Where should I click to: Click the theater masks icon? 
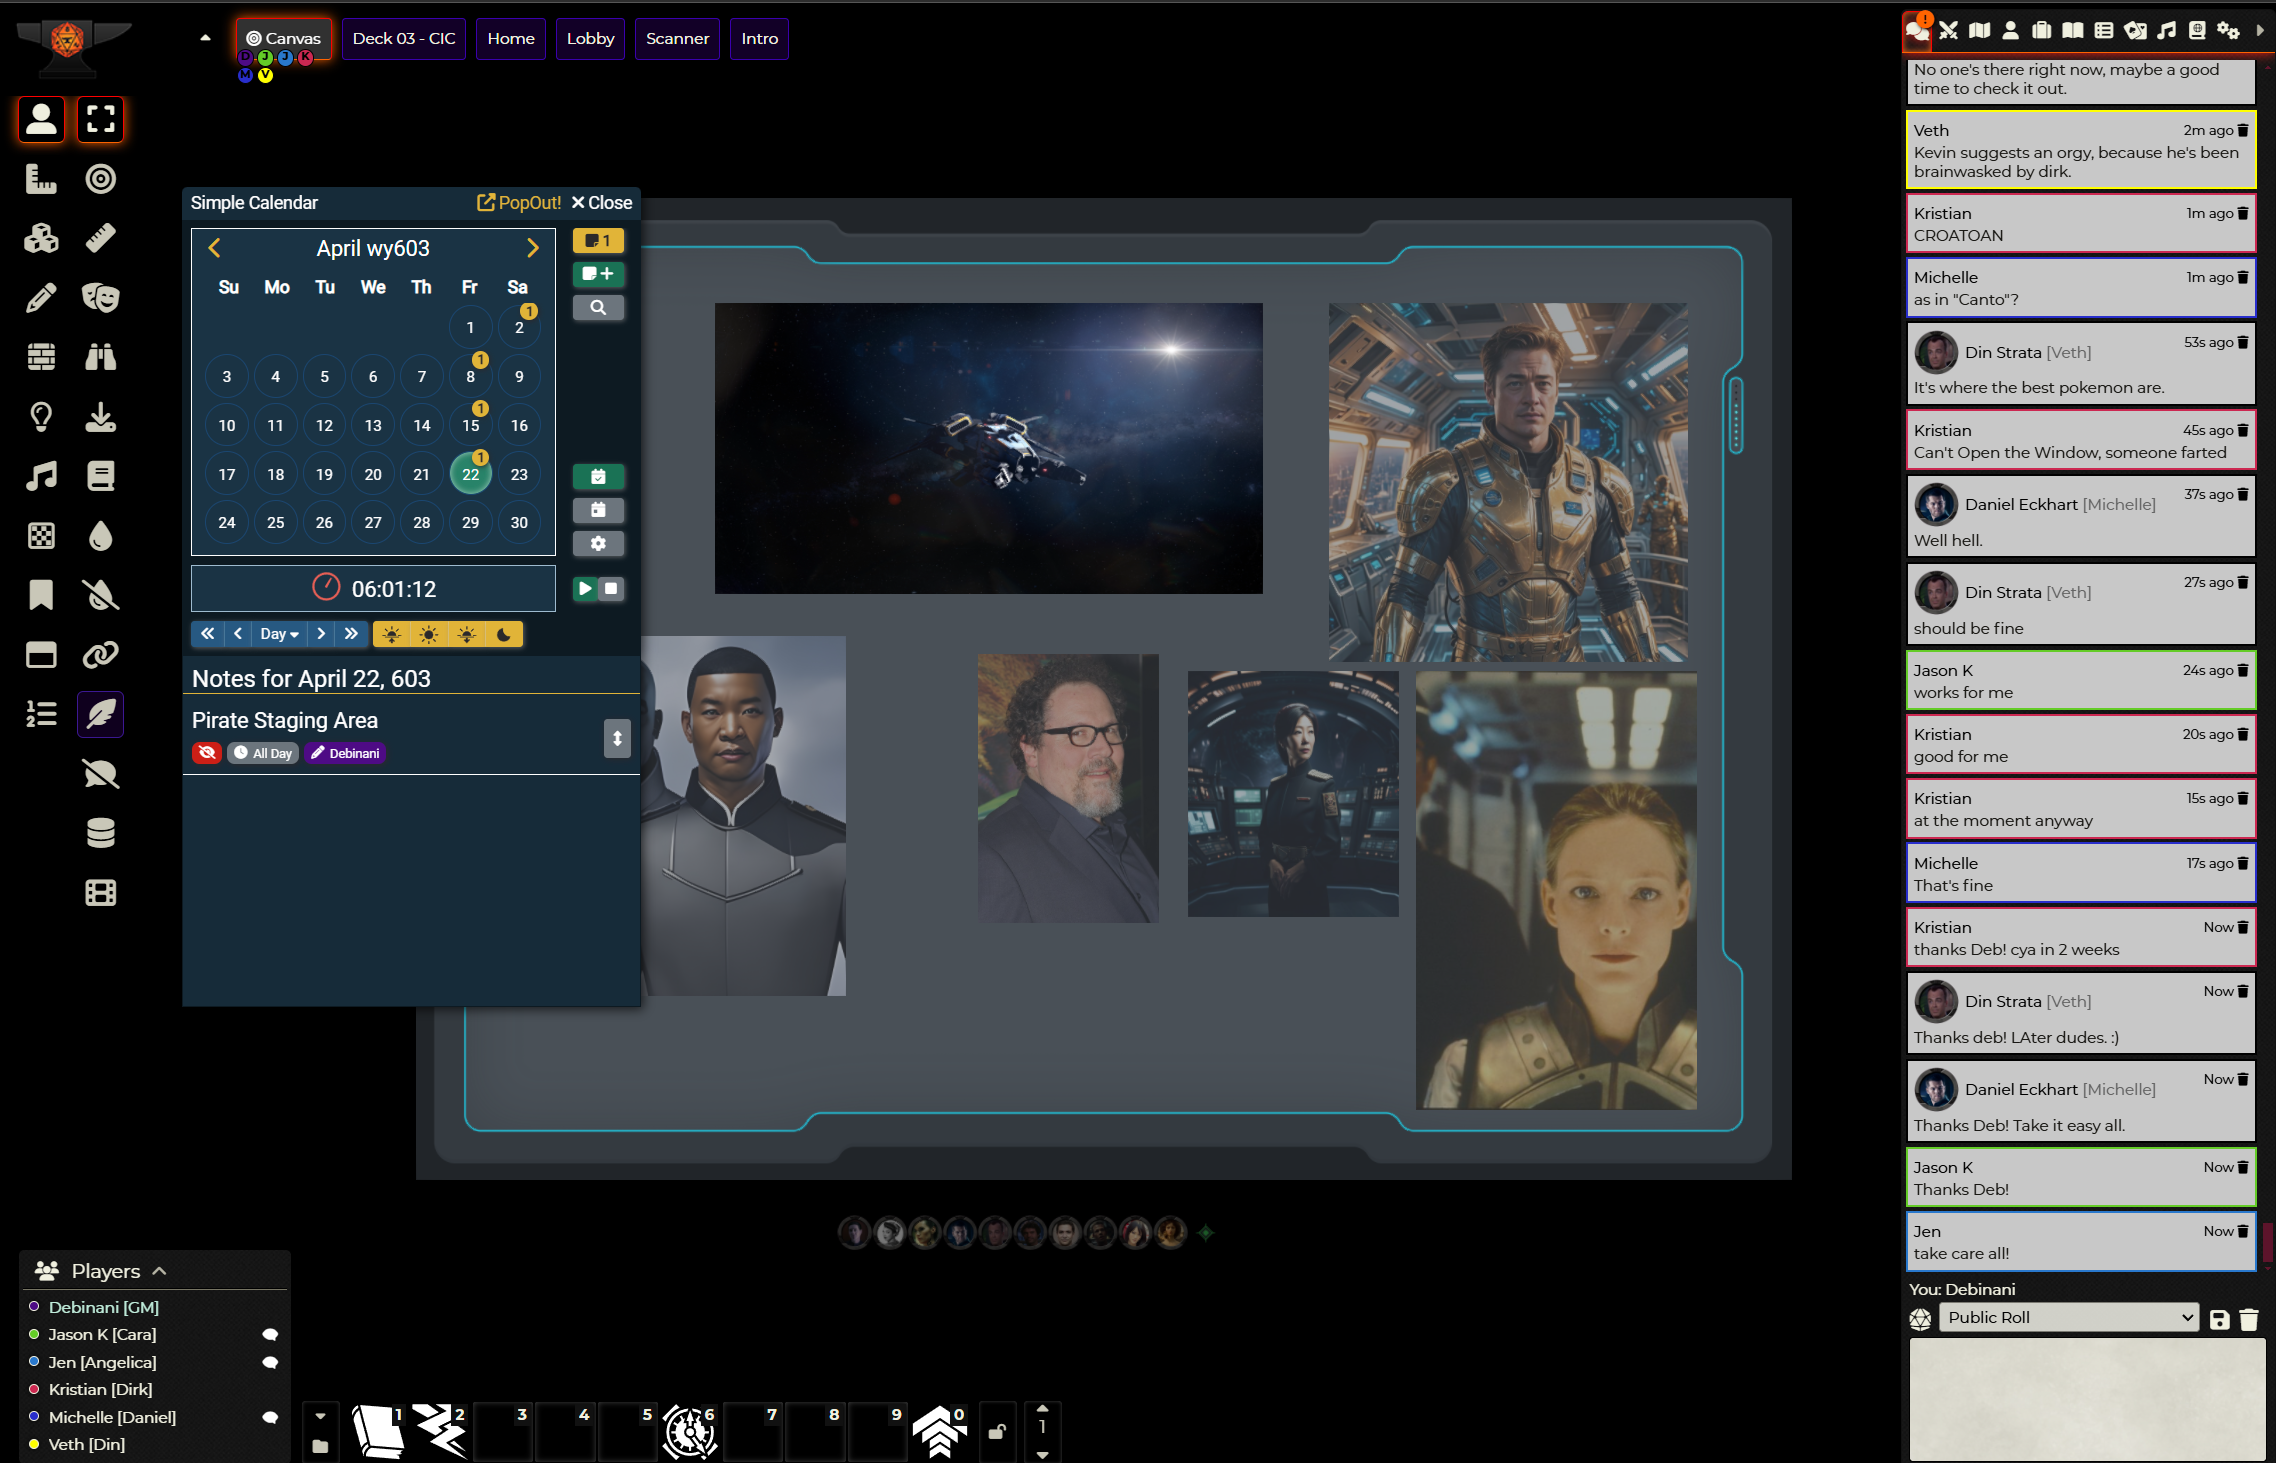[100, 298]
